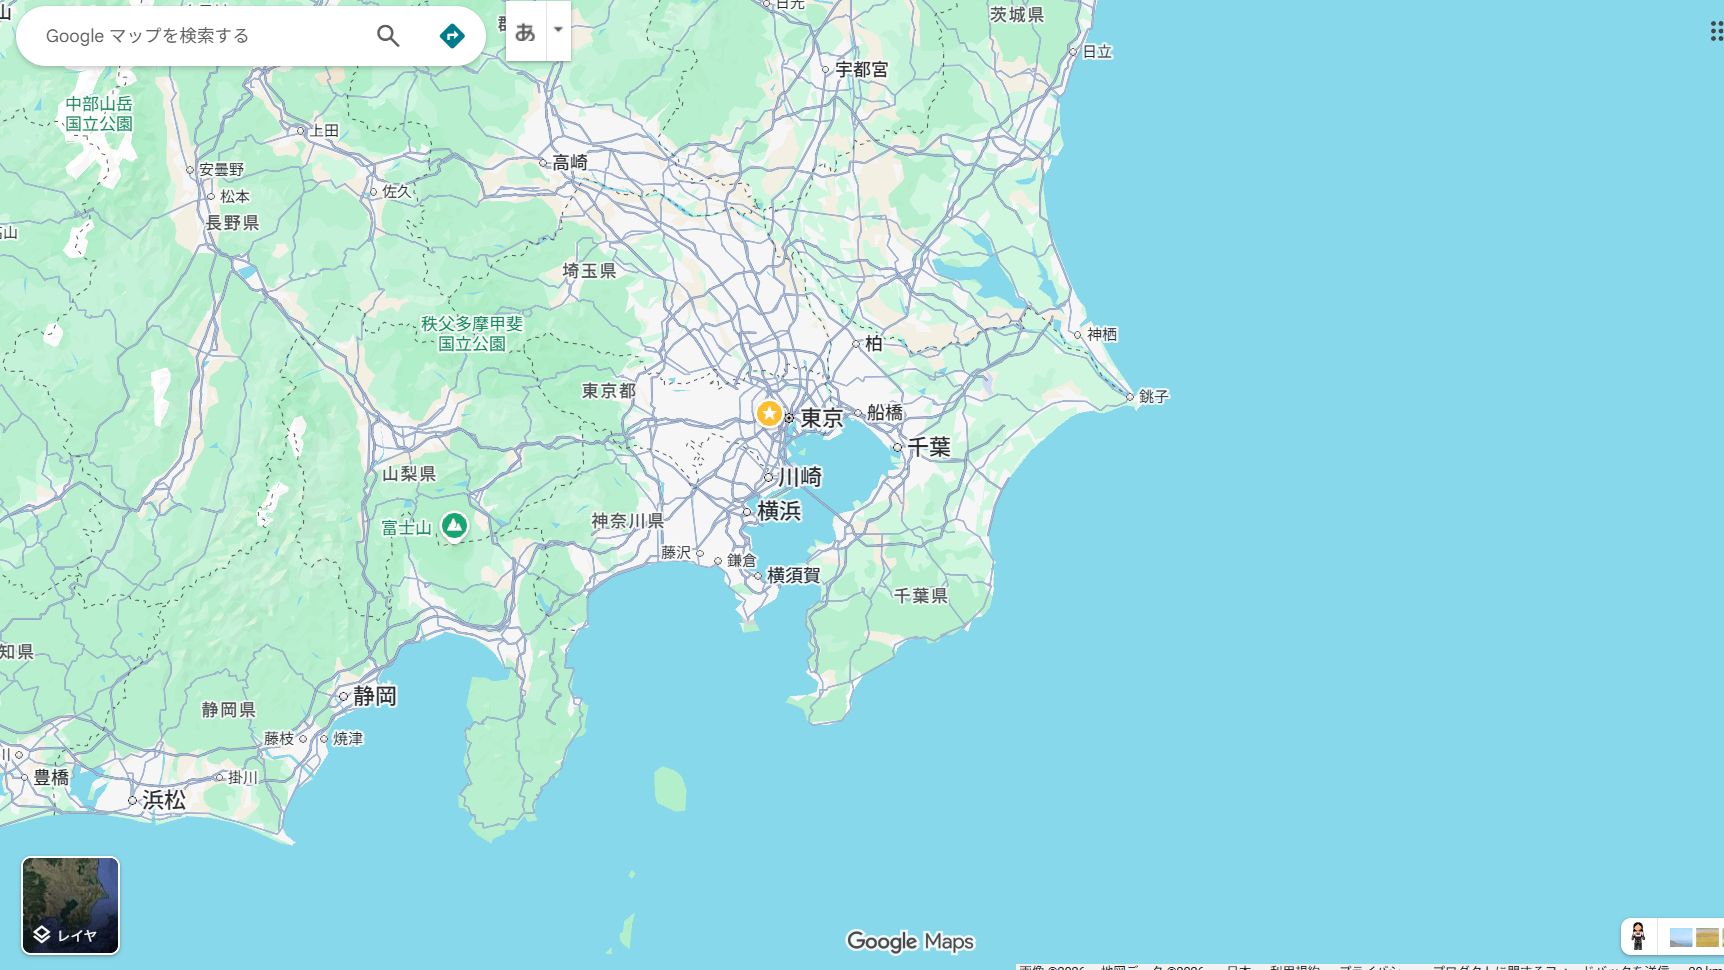
Task: Select the 豊橋 city label
Action: click(52, 777)
